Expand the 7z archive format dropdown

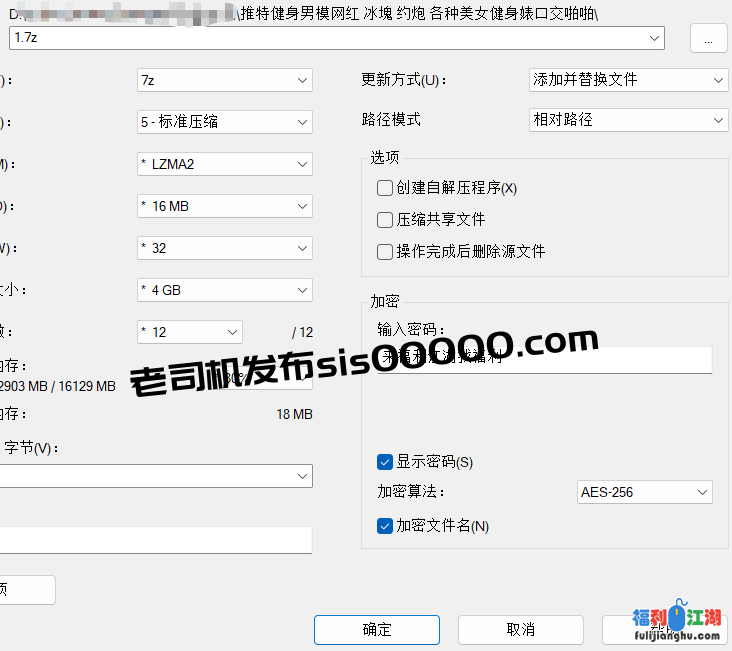point(302,80)
